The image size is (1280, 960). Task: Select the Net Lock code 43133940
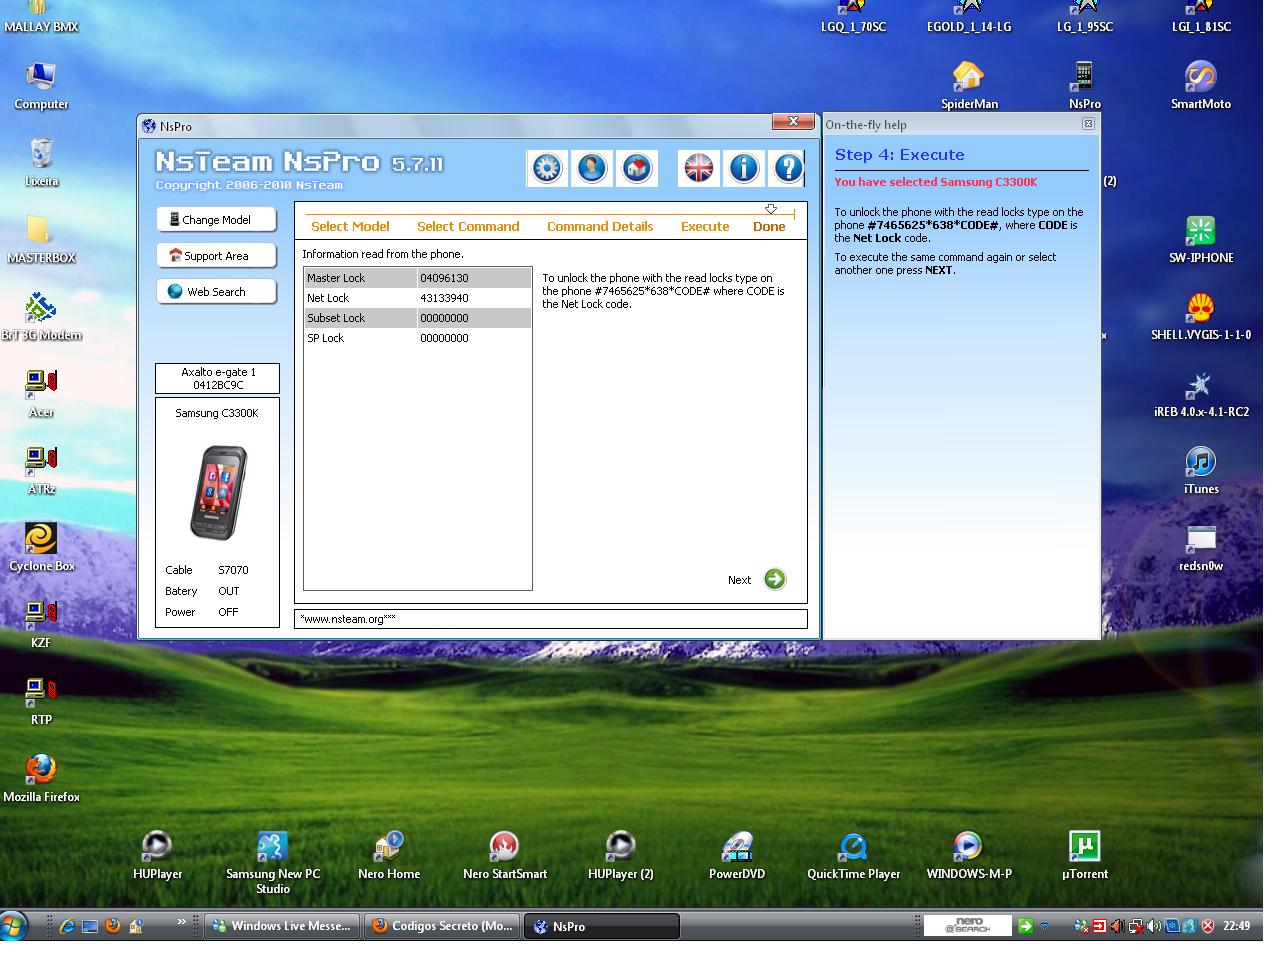coord(444,298)
